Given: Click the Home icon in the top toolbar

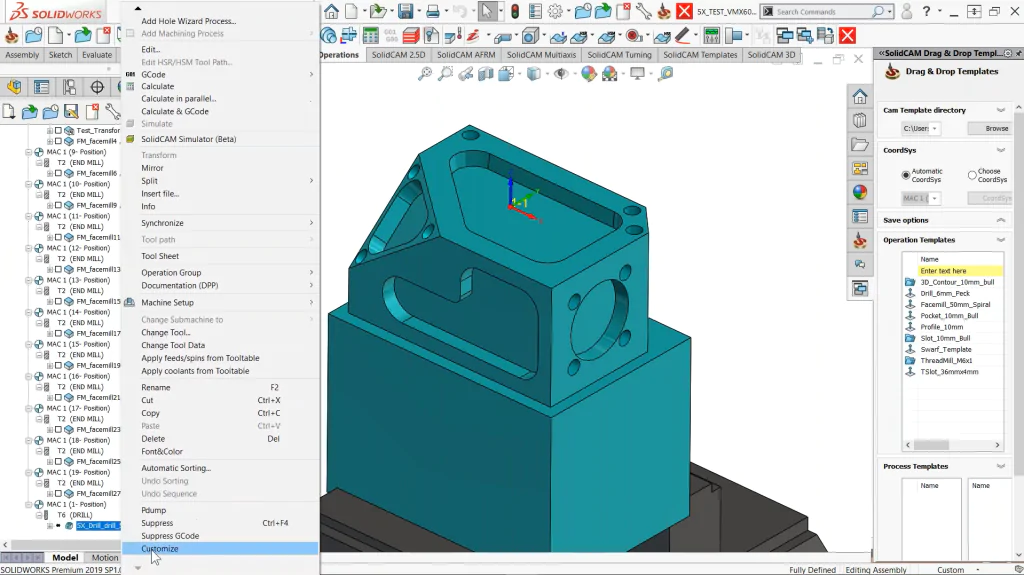Looking at the screenshot, I should pyautogui.click(x=331, y=11).
